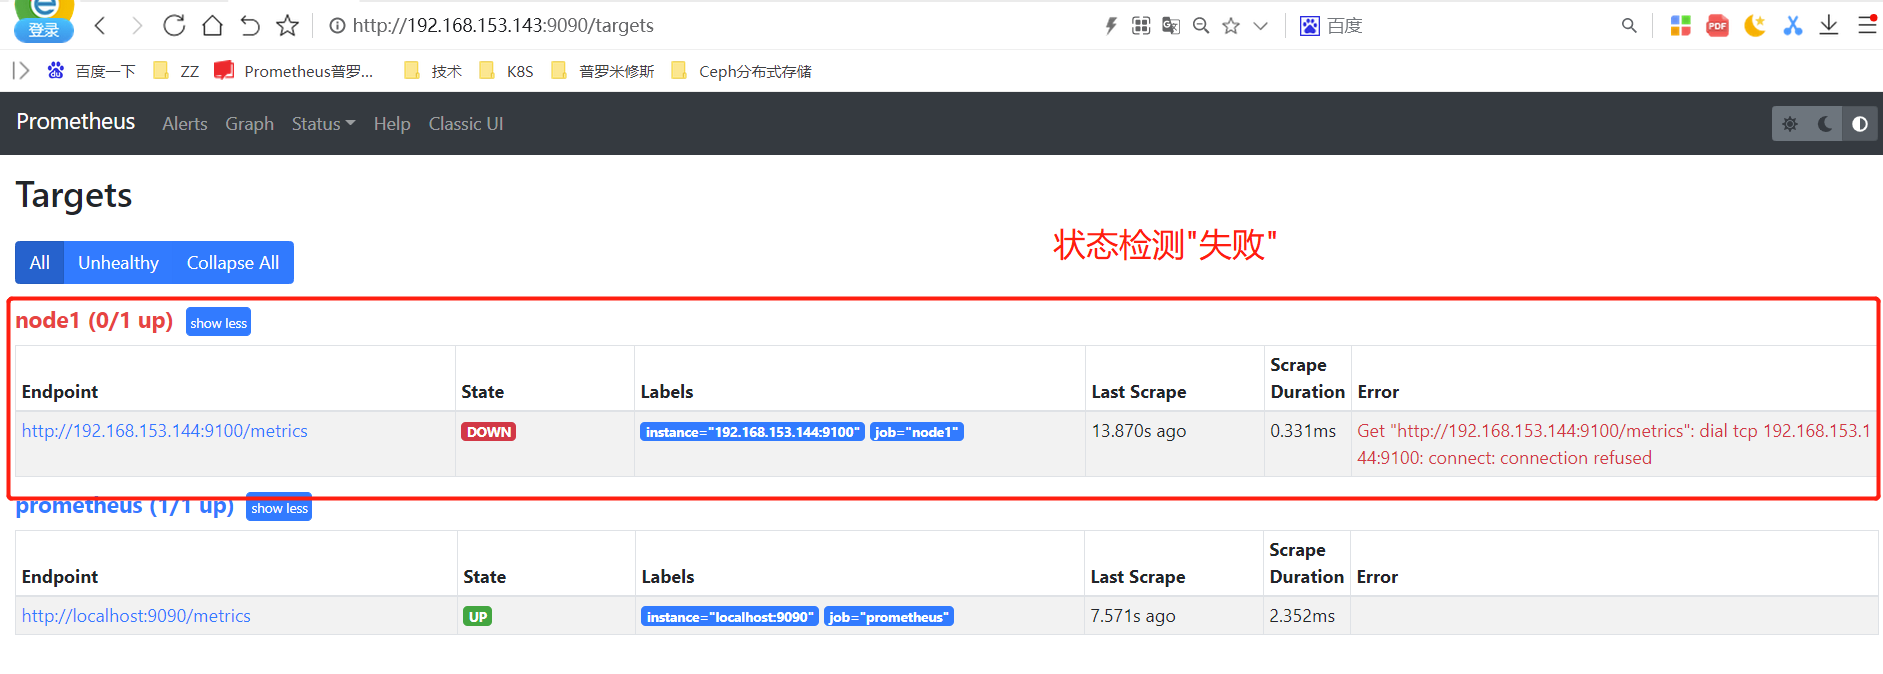Image resolution: width=1883 pixels, height=674 pixels.
Task: Click the search magnifier icon in search box
Action: (1629, 26)
